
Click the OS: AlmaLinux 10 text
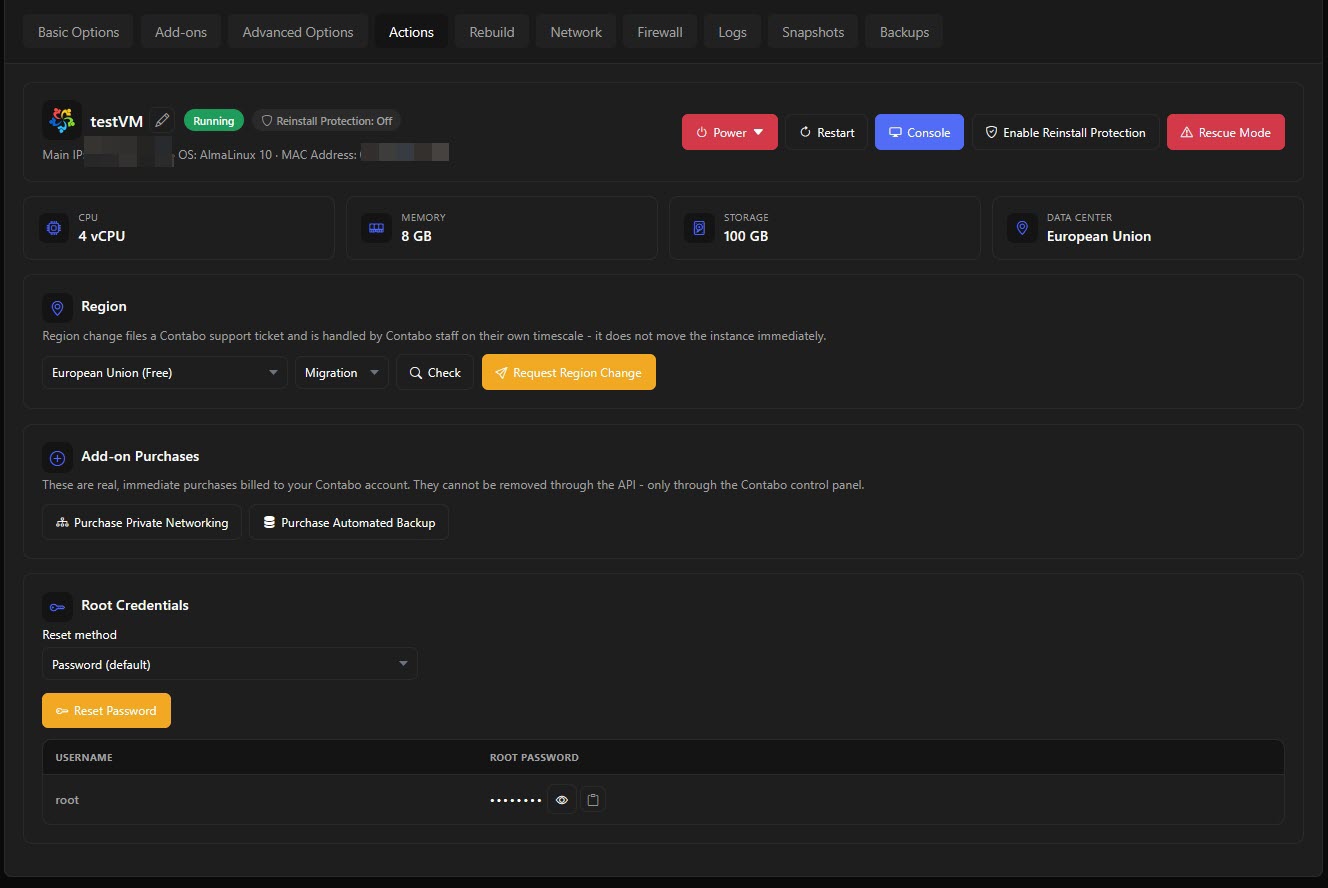tap(225, 155)
